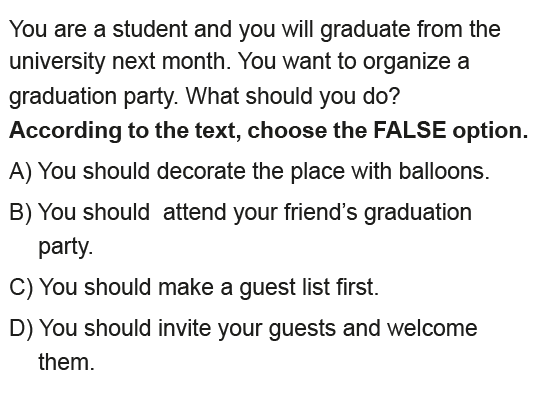The height and width of the screenshot is (420, 544).
Task: Click the word 'attend' in option B
Action: click(x=194, y=212)
